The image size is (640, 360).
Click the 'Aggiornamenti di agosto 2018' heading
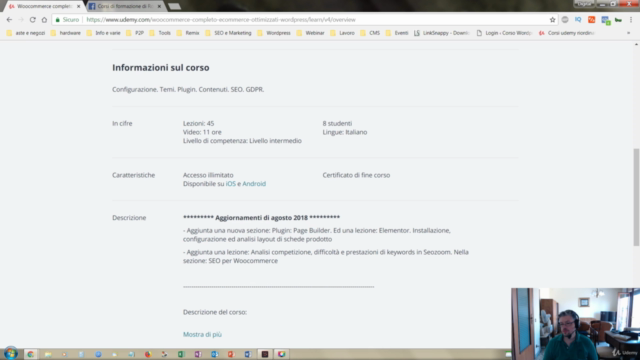(261, 218)
